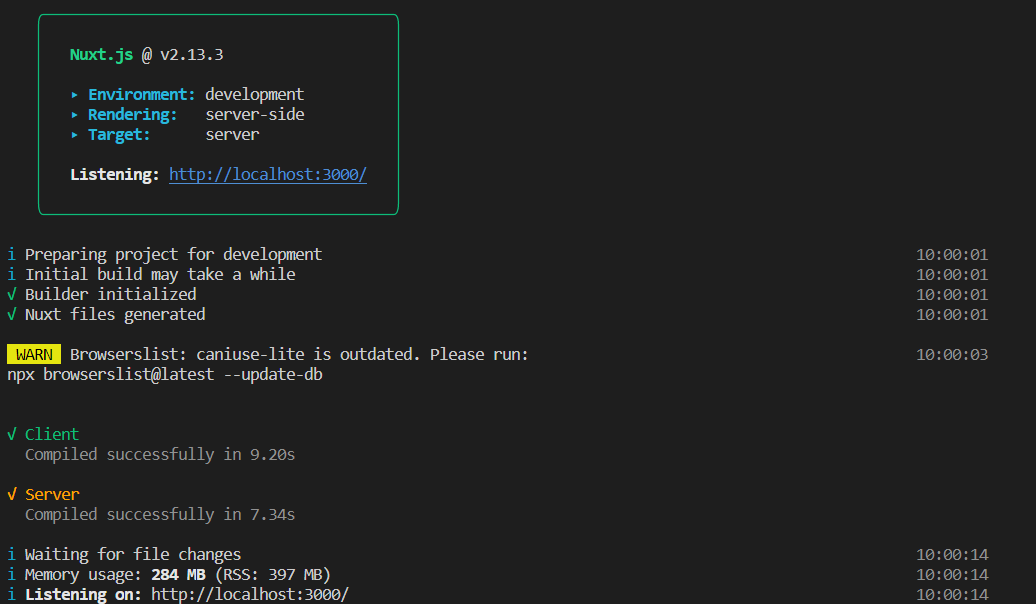Click the 10:00:03 timestamp on the warning line
This screenshot has height=604, width=1036.
click(951, 355)
